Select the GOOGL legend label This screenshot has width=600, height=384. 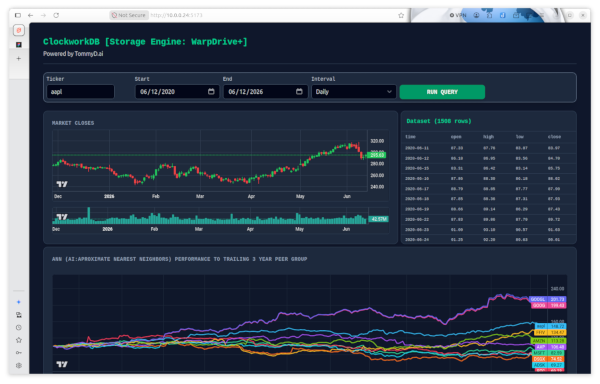click(548, 299)
